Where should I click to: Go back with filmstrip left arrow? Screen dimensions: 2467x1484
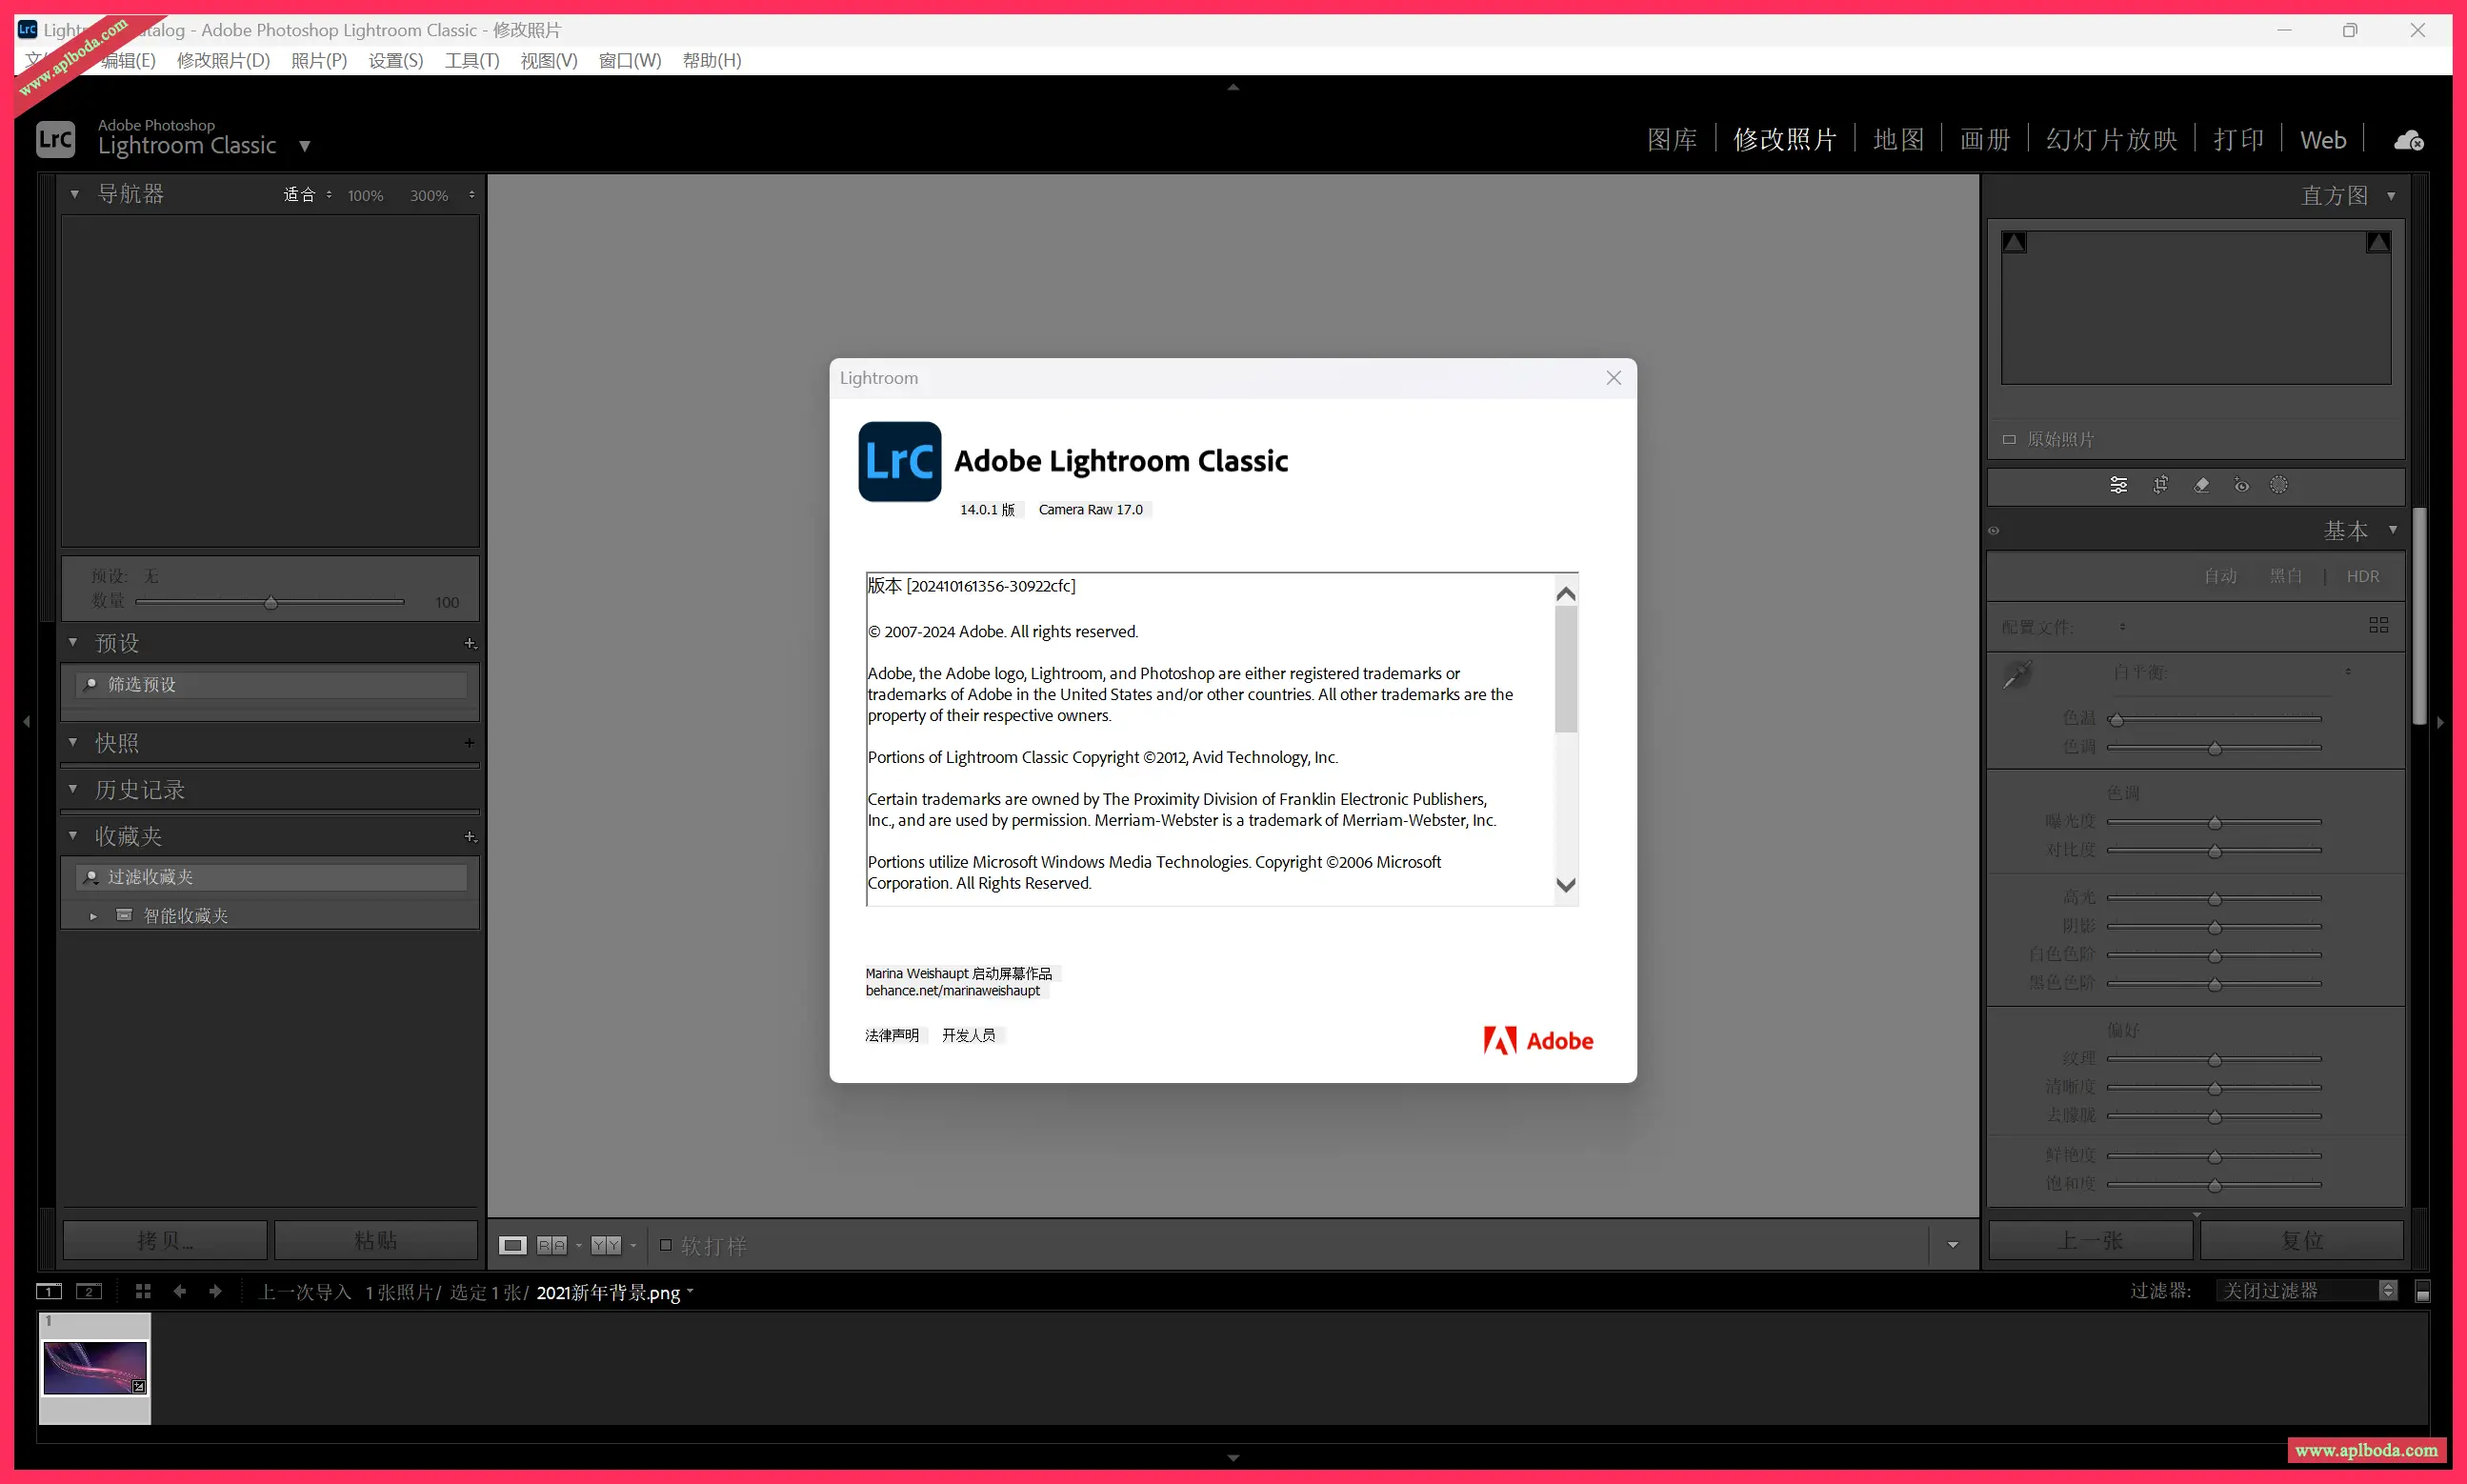coord(180,1291)
